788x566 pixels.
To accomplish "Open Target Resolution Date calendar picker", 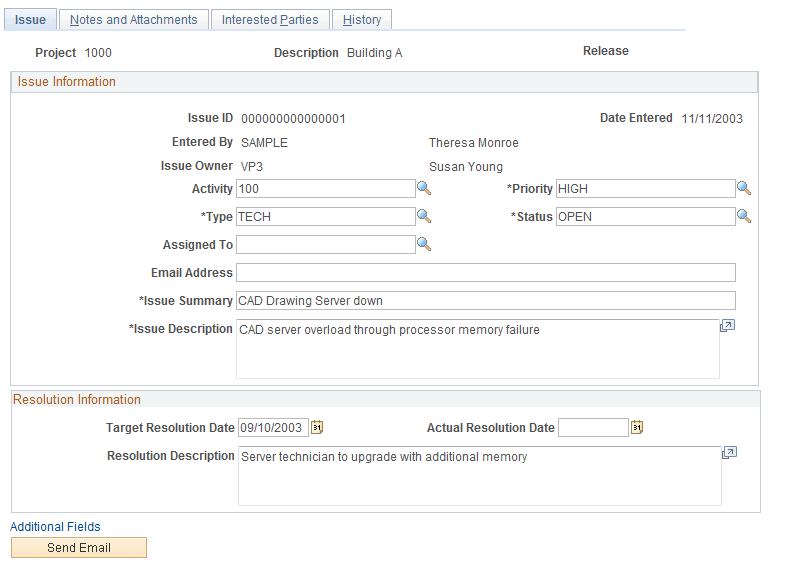I will point(317,427).
